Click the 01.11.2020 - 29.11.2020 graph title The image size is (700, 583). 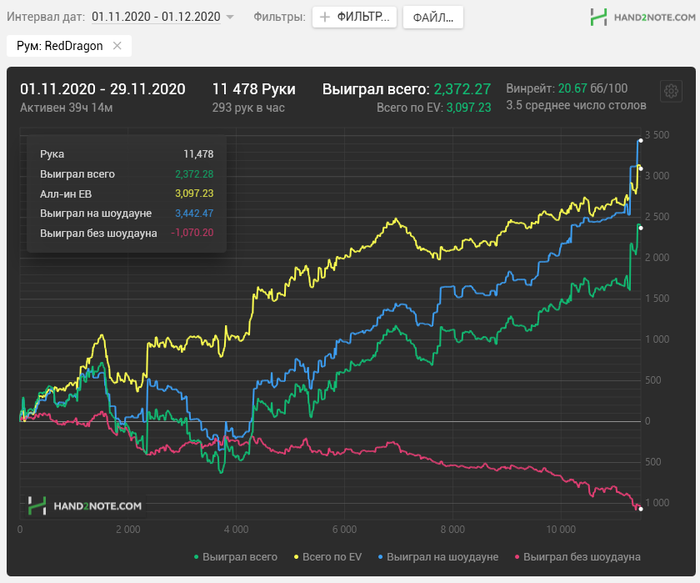coord(102,89)
